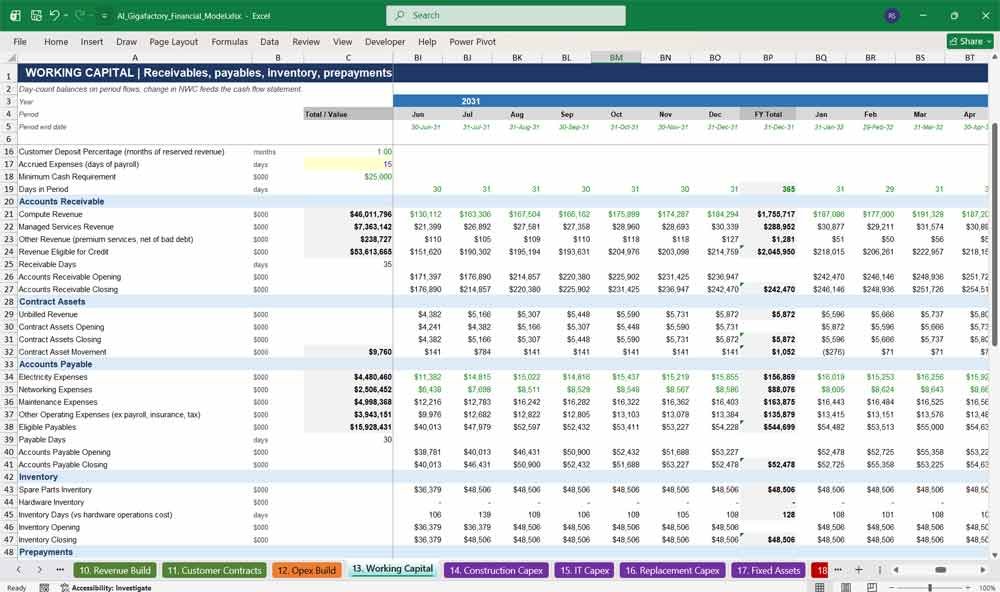Viewport: 1000px width, 592px height.
Task: Save the workbook using the Save icon
Action: click(36, 15)
